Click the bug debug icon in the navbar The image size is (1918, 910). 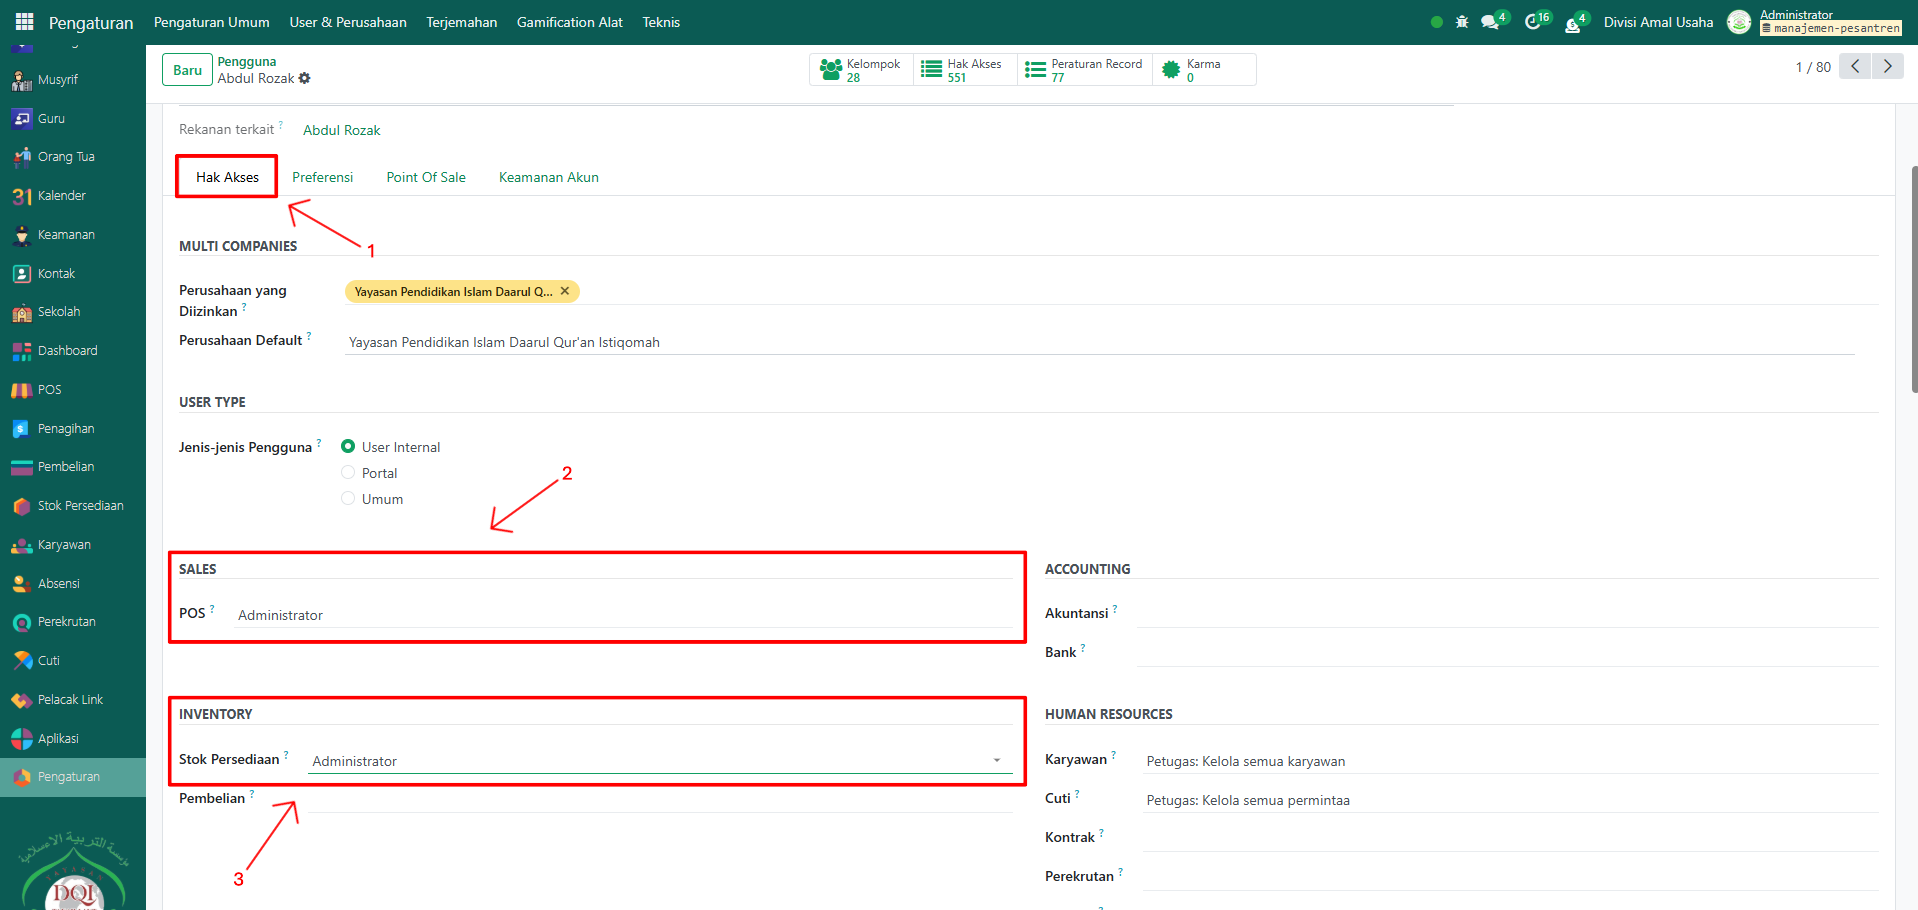[1462, 22]
